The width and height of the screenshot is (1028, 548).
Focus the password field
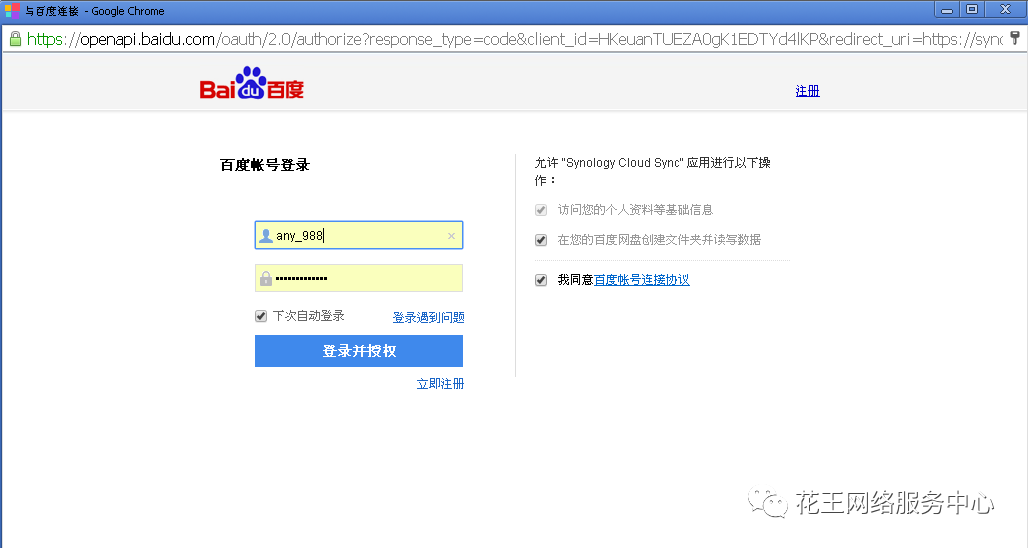tap(359, 278)
